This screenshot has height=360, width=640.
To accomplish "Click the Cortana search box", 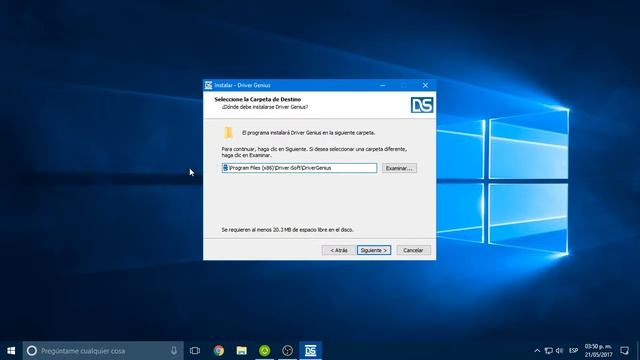I will [x=103, y=351].
